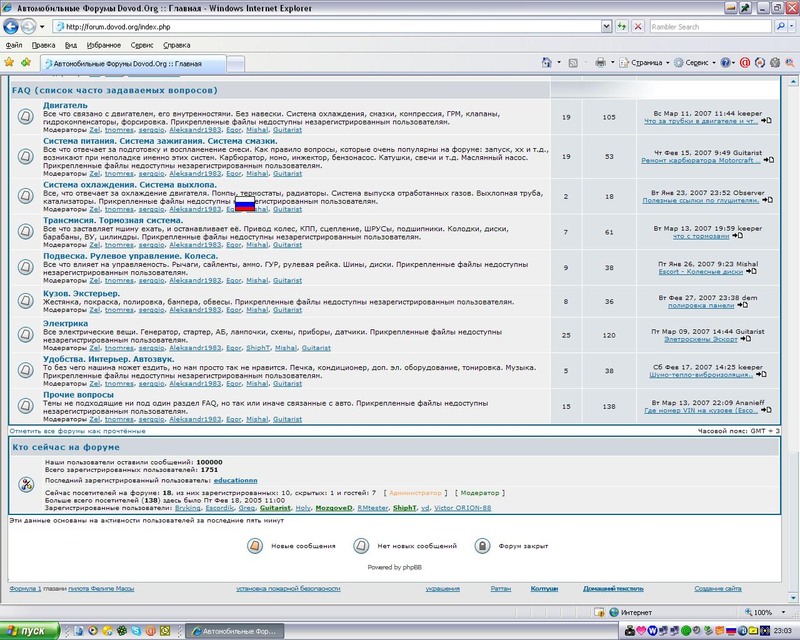Screen dimensions: 800x640
Task: Open the Правка menu
Action: (x=43, y=45)
